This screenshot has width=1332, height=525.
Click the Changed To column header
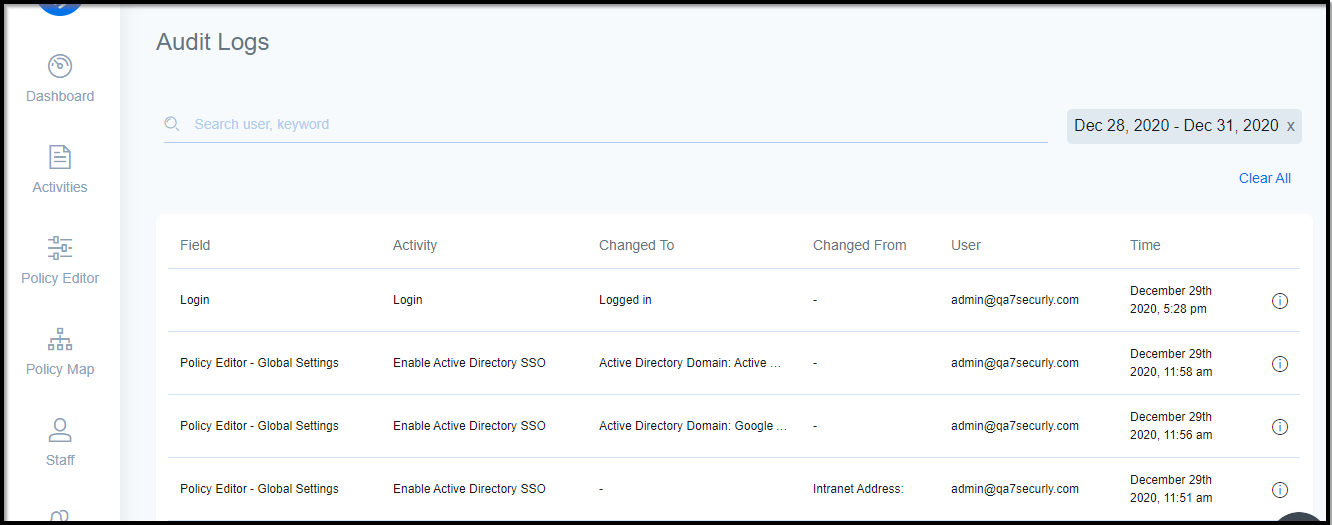pyautogui.click(x=637, y=245)
